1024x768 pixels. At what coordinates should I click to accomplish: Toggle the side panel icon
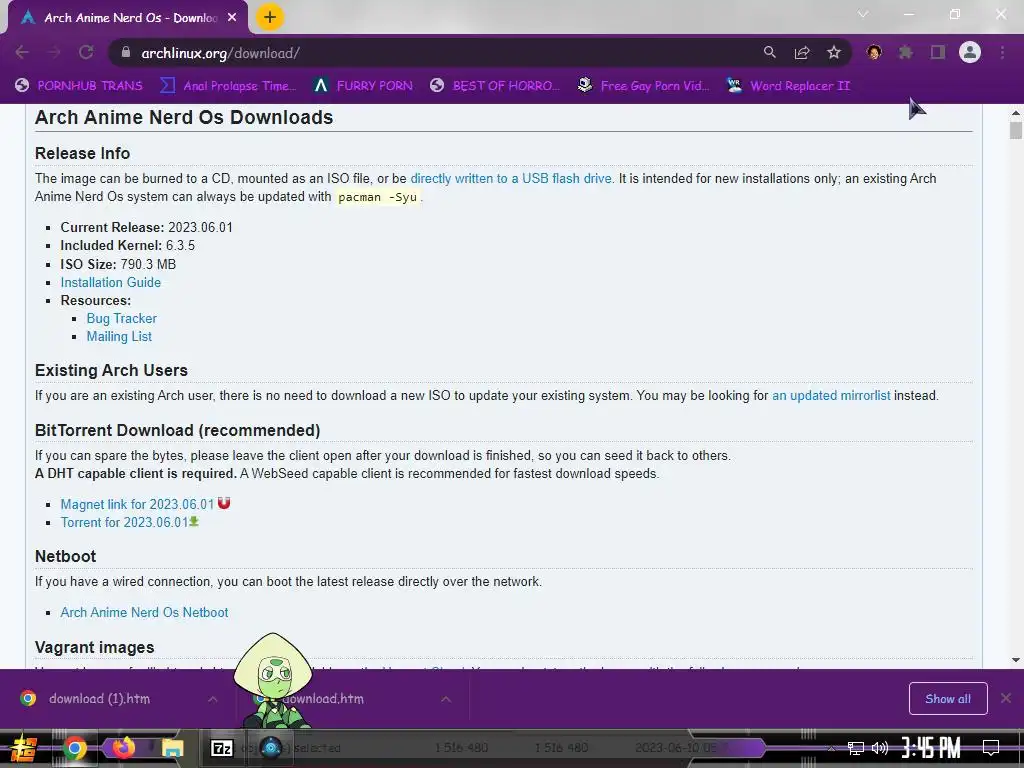click(x=938, y=52)
